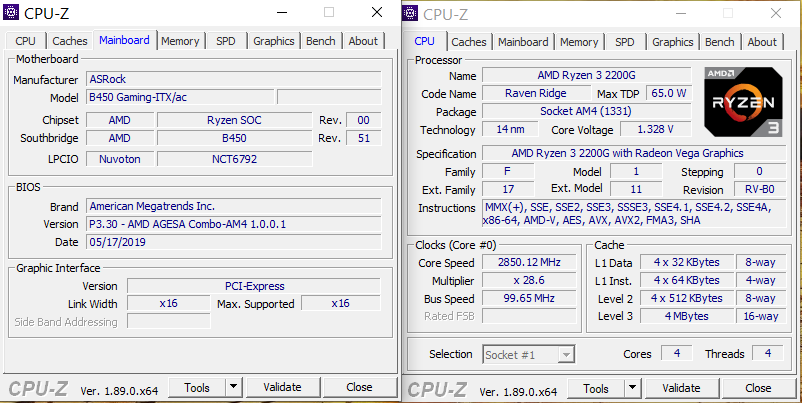Click Close button in right window
The image size is (802, 403).
[x=758, y=389]
